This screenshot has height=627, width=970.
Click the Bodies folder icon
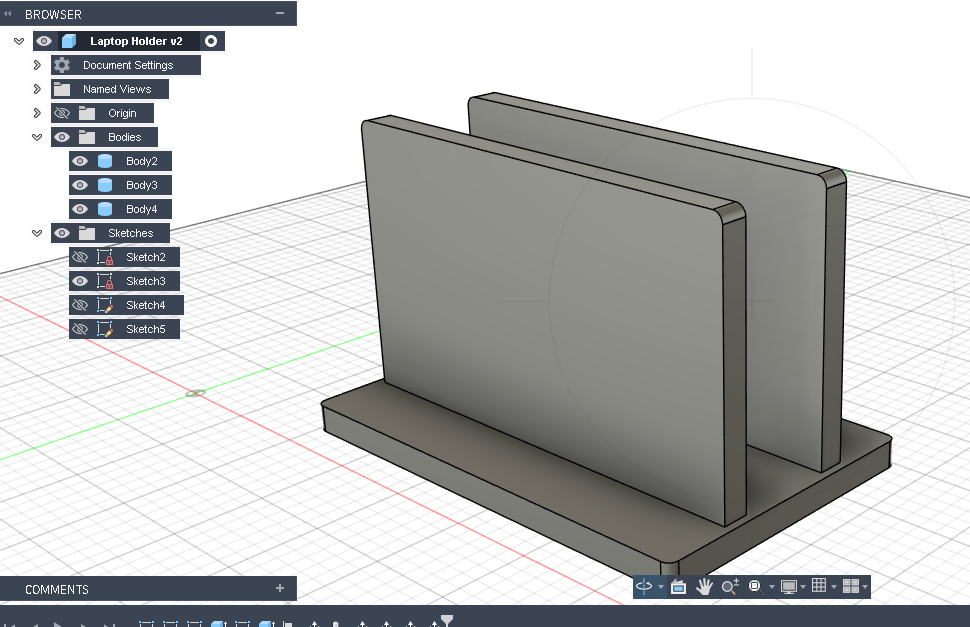87,137
